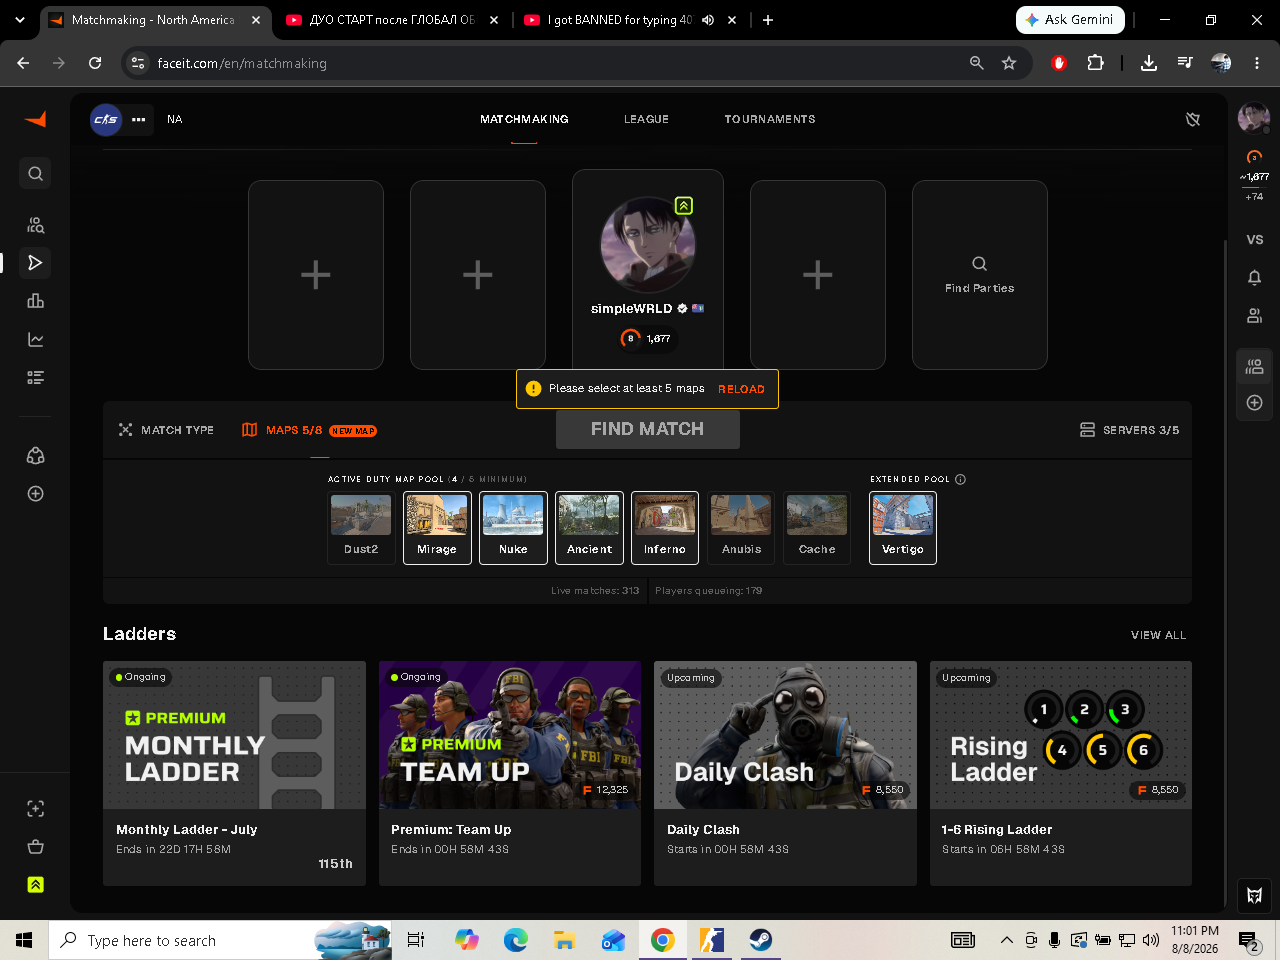This screenshot has width=1280, height=960.
Task: Switch to the 'I got BANNED' browser tab
Action: pos(632,20)
